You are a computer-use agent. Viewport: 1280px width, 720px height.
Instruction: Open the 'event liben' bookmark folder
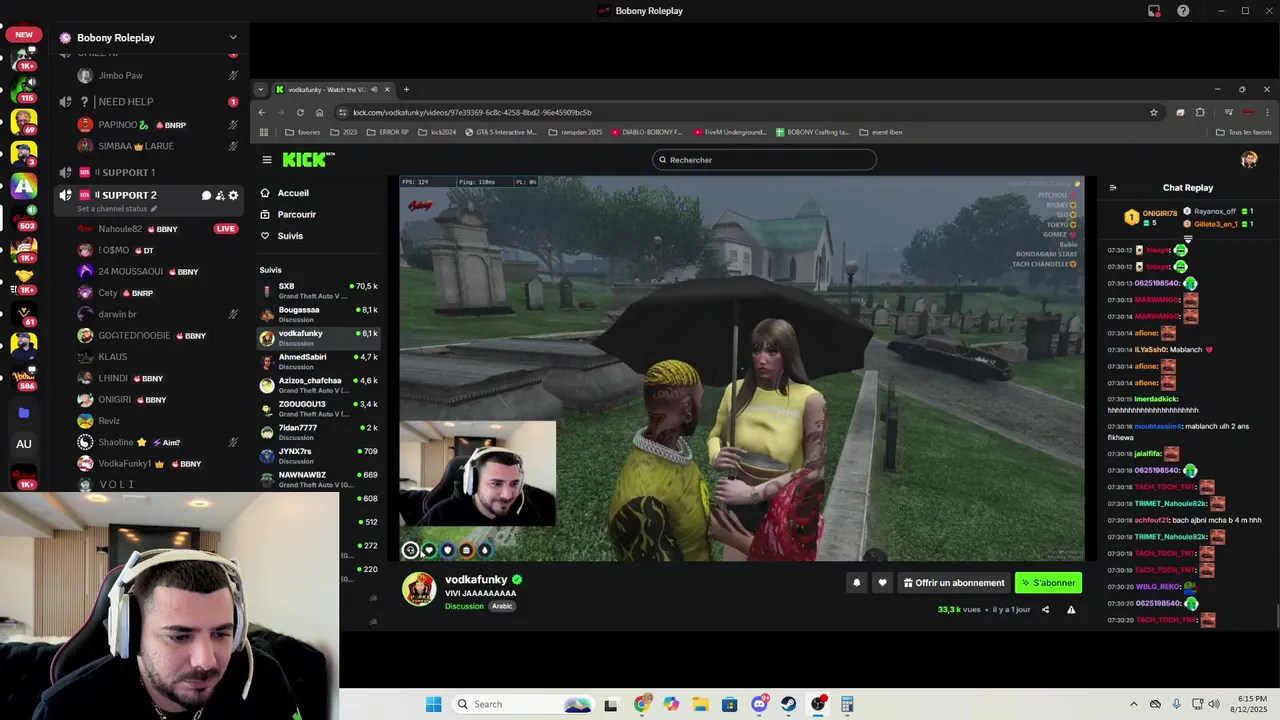(880, 132)
